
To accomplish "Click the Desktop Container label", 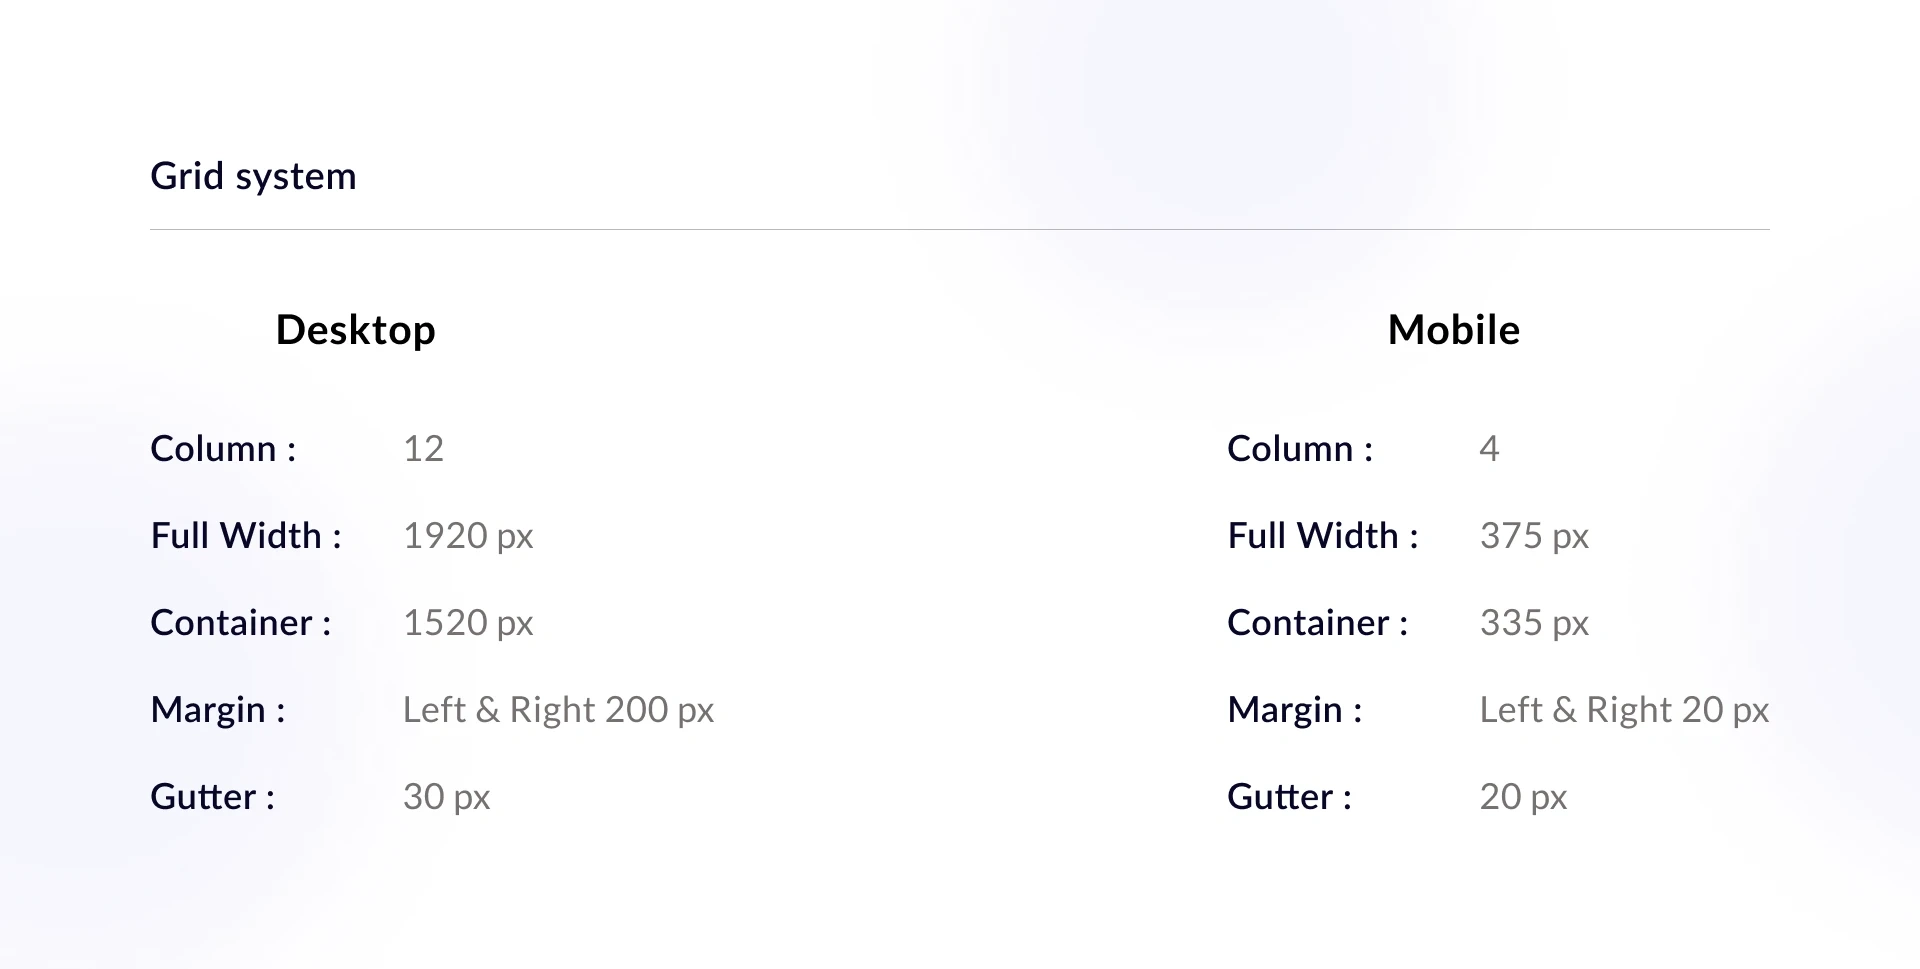I will tap(240, 623).
